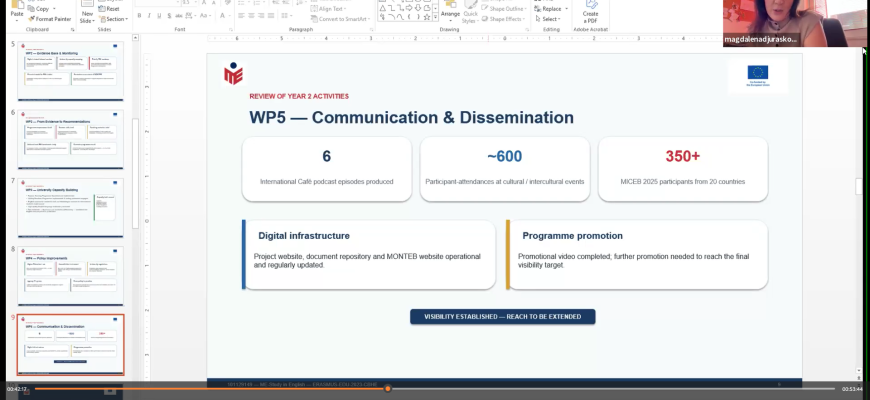Click the Reset slide button
The width and height of the screenshot is (870, 400).
109,9
